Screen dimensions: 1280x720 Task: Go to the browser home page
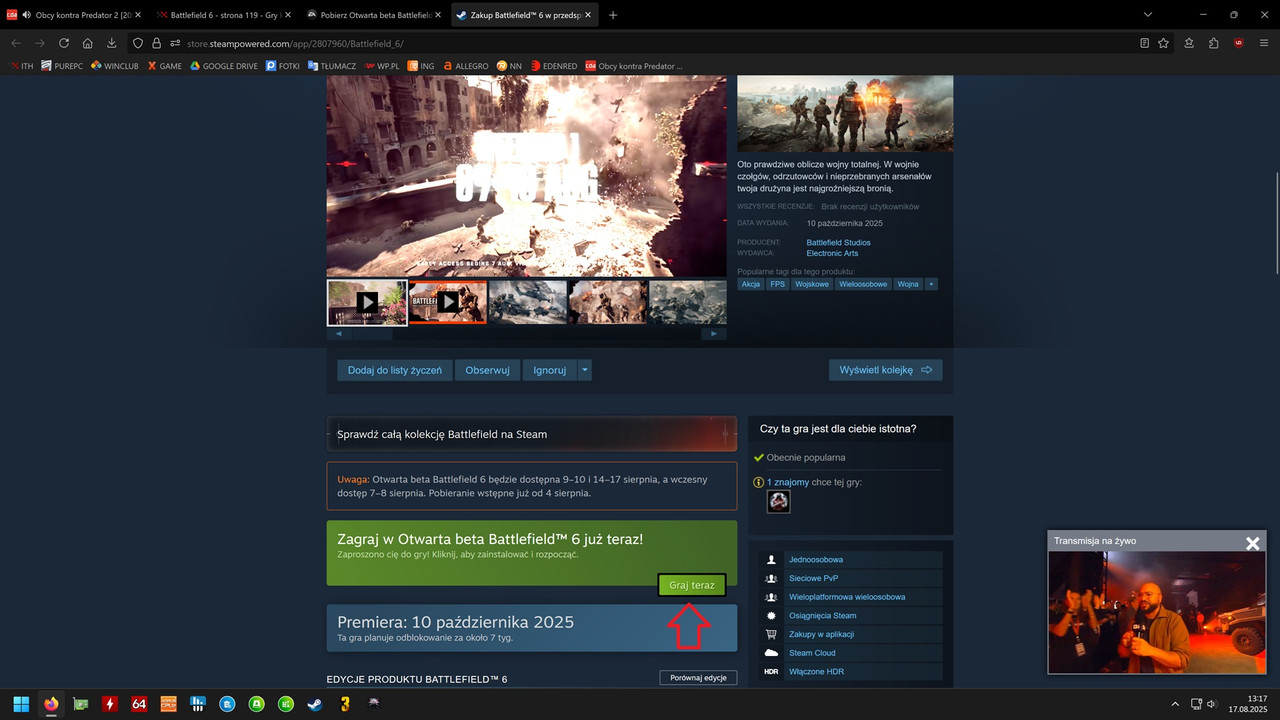(x=88, y=43)
